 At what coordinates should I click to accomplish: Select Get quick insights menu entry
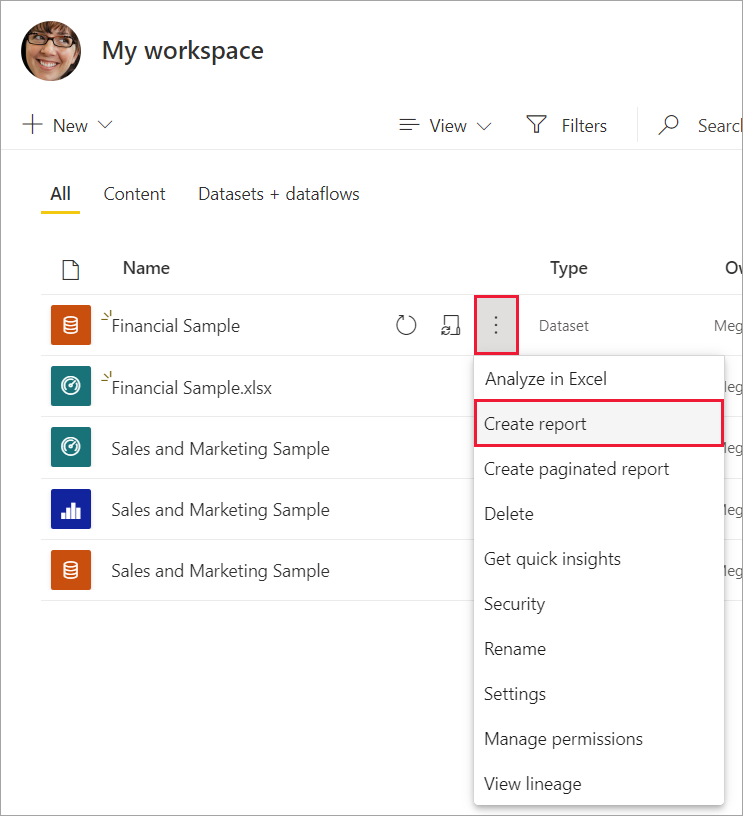[552, 559]
